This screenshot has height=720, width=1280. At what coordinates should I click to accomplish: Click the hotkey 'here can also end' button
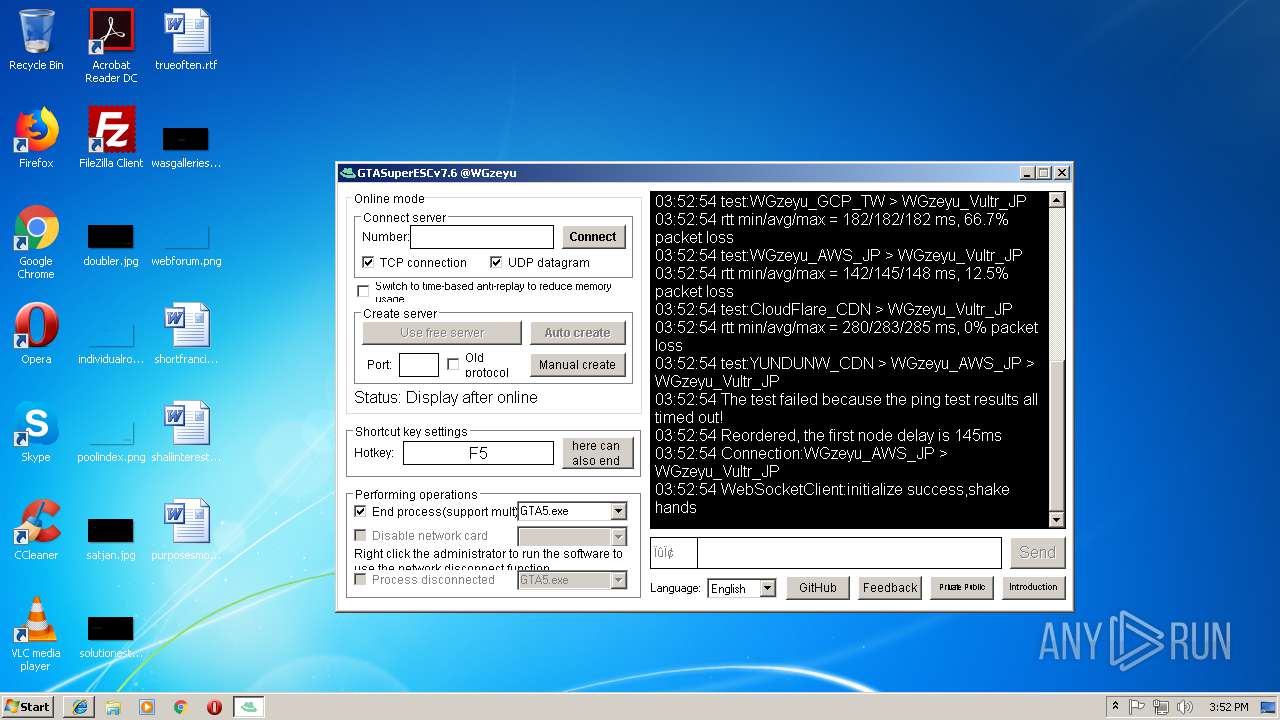pyautogui.click(x=596, y=453)
